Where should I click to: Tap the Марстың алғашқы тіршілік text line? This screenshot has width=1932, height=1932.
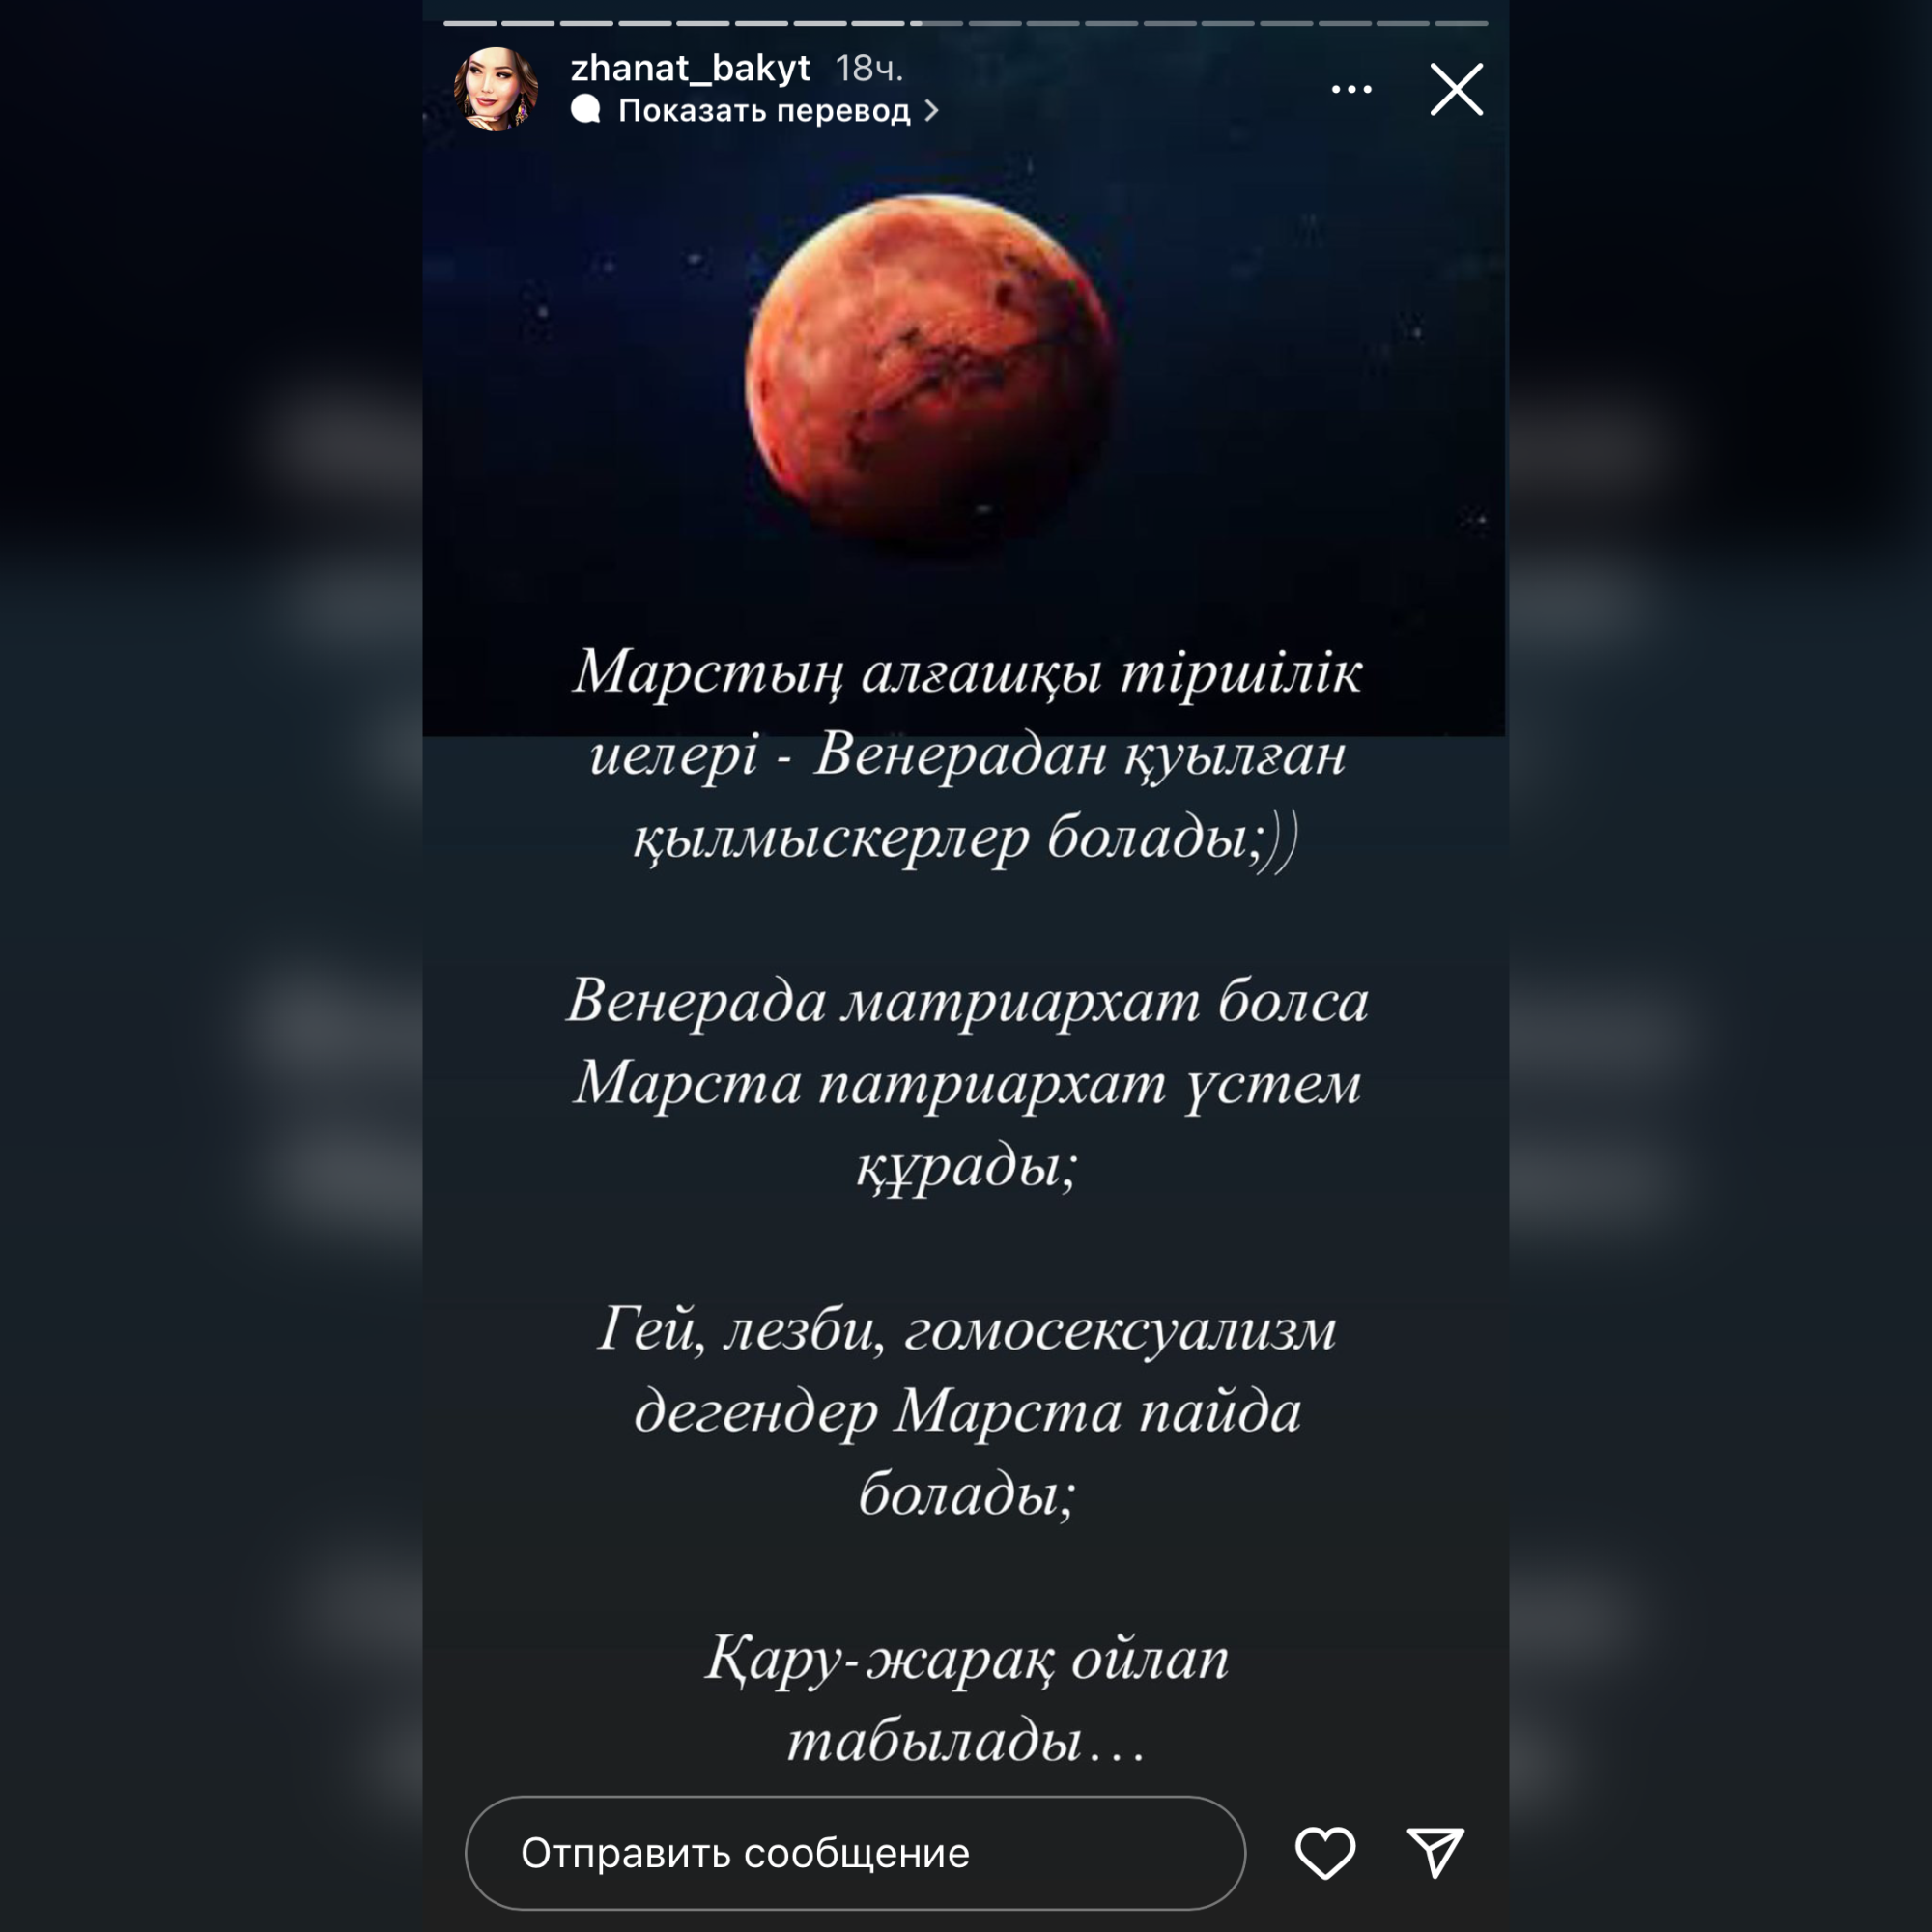pos(966,672)
